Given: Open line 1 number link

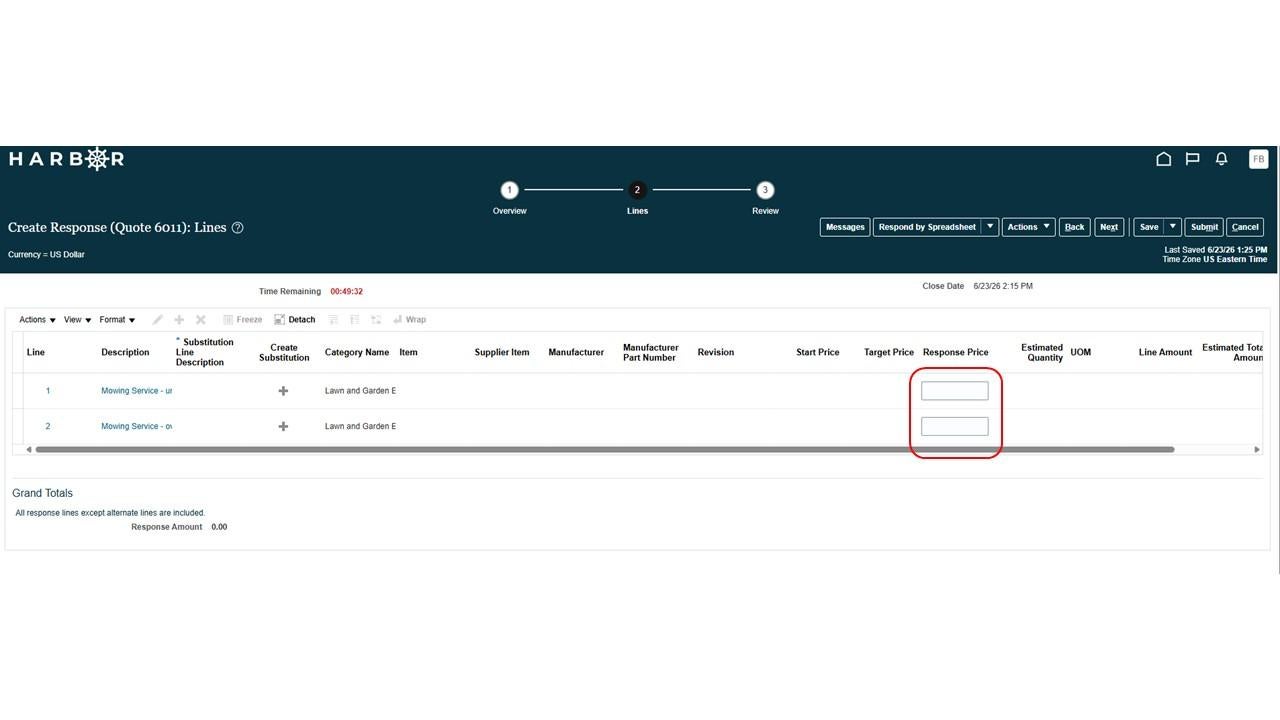Looking at the screenshot, I should (x=48, y=391).
